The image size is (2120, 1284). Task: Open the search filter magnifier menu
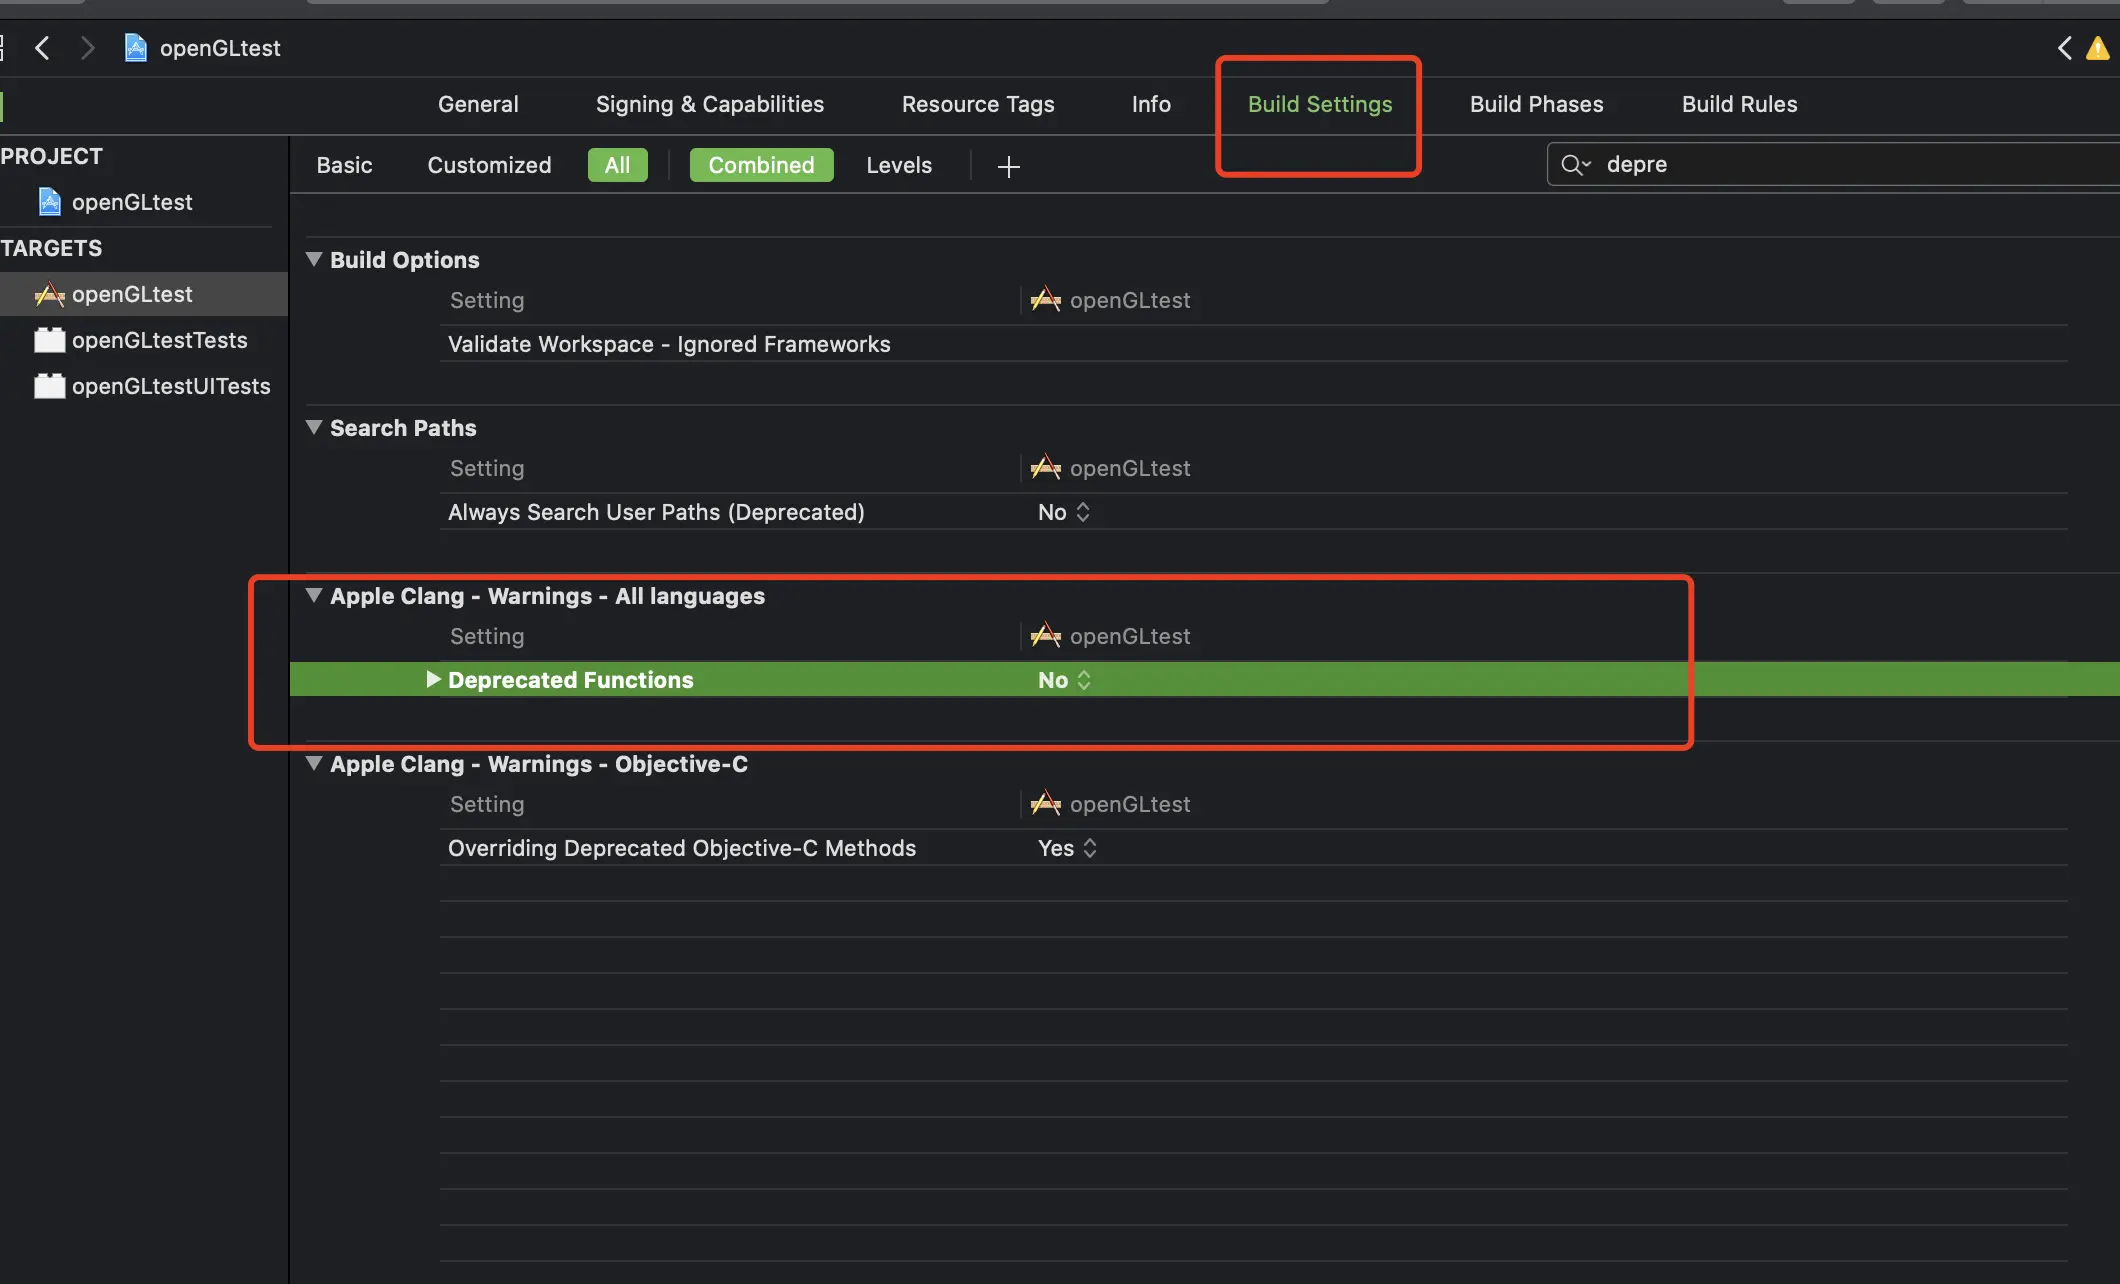1575,164
